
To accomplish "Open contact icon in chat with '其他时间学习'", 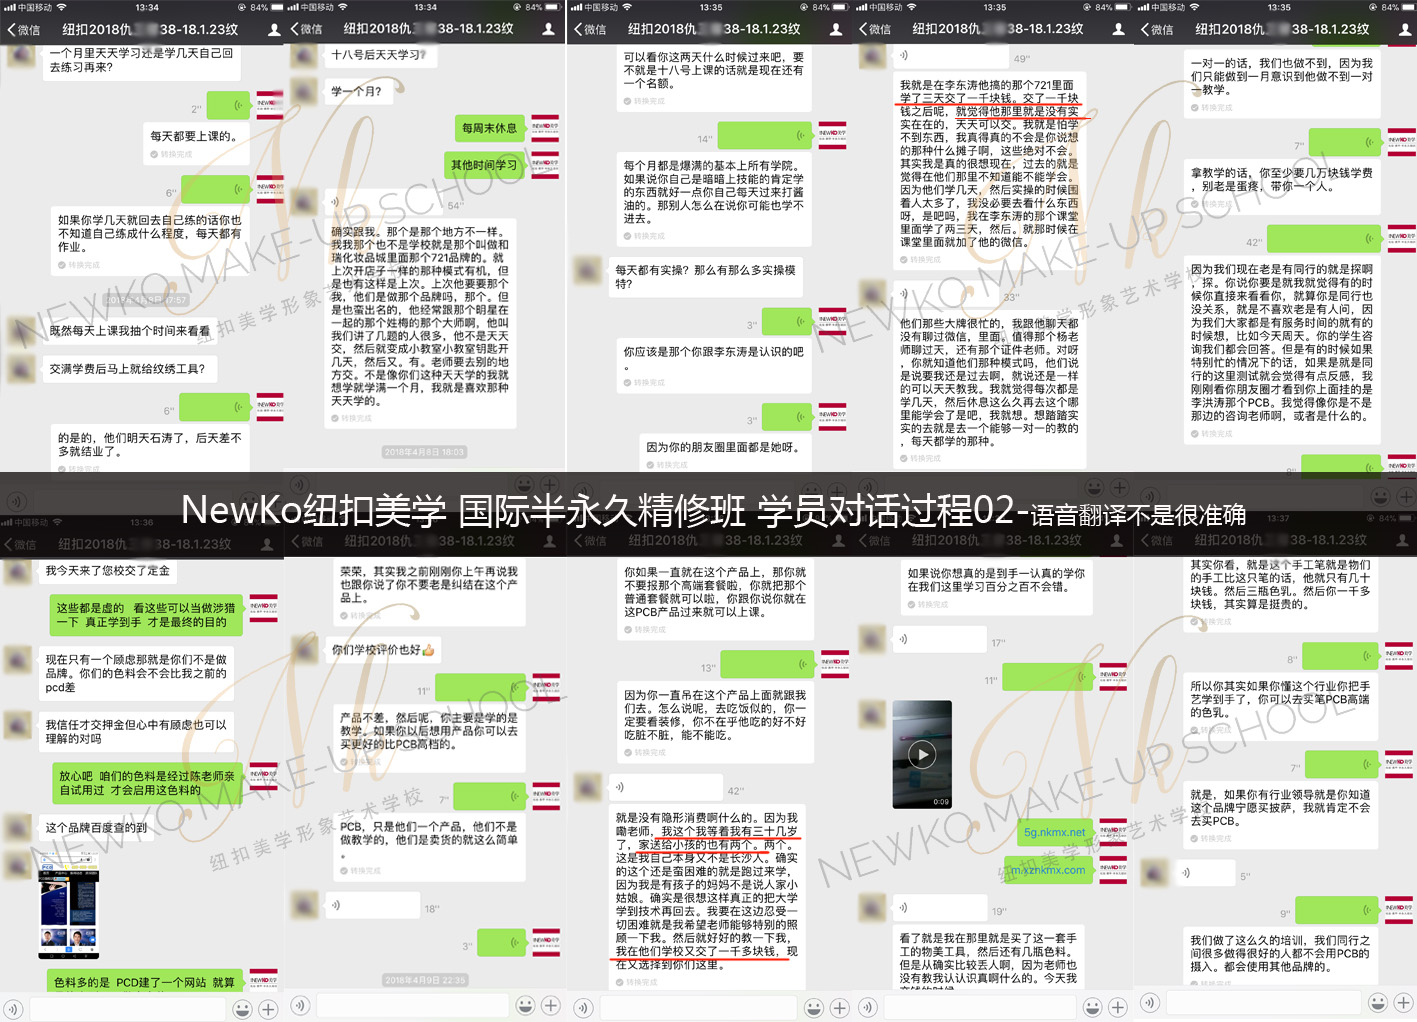I will pyautogui.click(x=548, y=30).
